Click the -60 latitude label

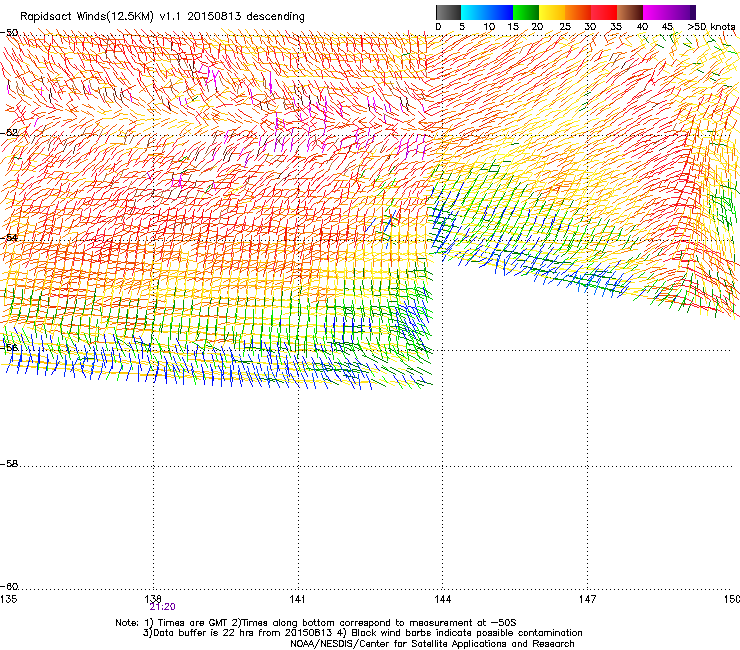pos(9,587)
